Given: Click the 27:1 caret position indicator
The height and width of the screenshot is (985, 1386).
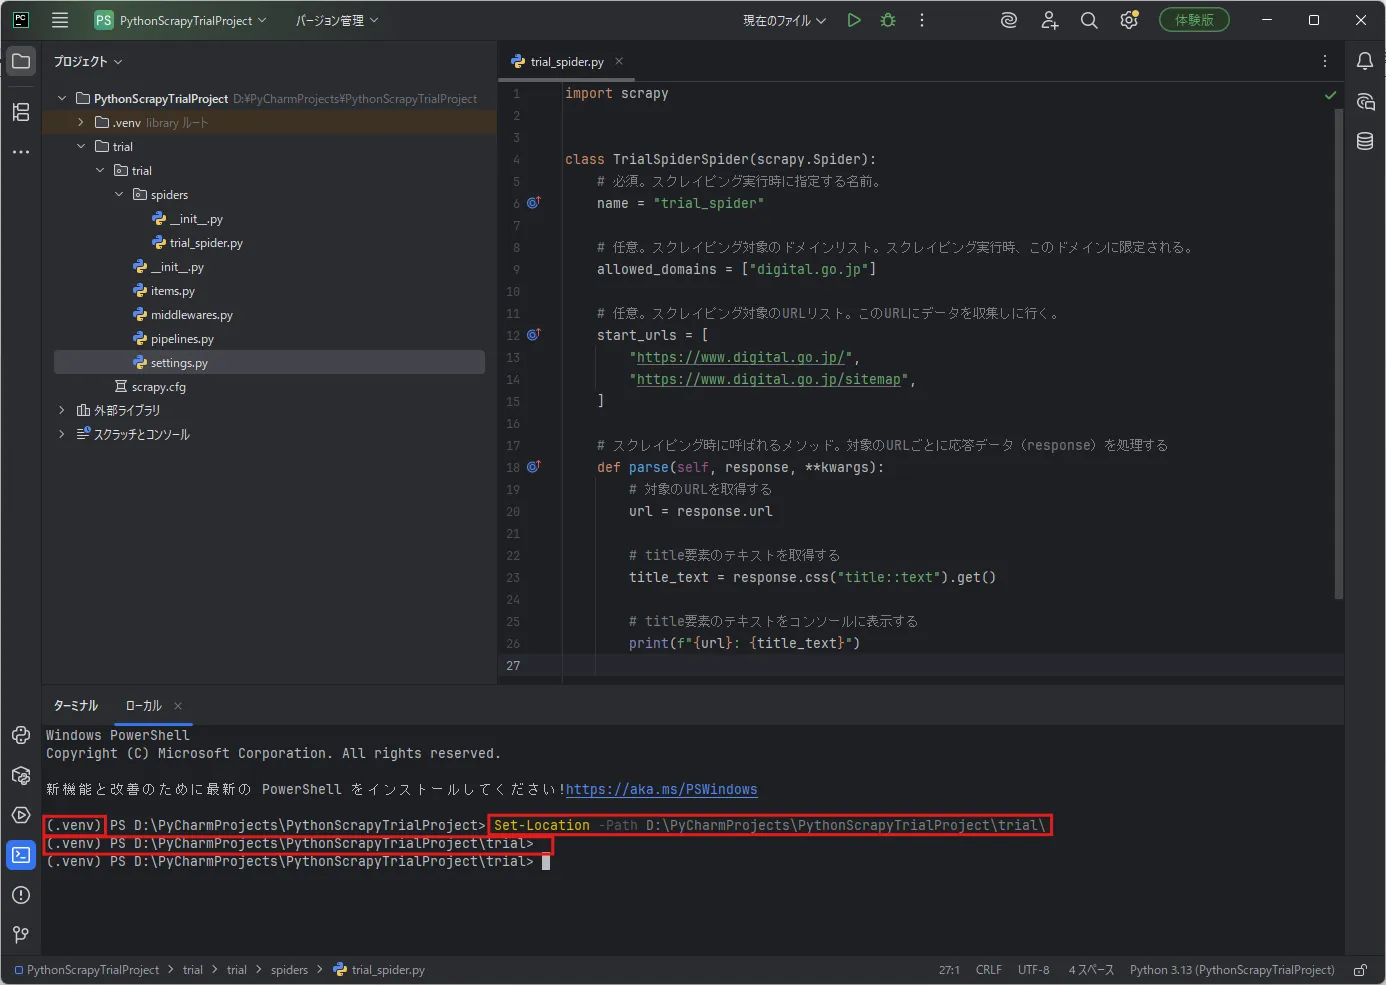Looking at the screenshot, I should [949, 970].
